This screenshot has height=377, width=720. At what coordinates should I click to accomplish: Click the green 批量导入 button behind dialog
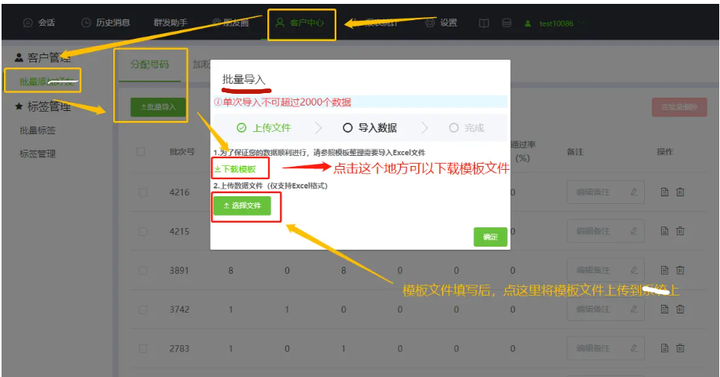pyautogui.click(x=158, y=107)
